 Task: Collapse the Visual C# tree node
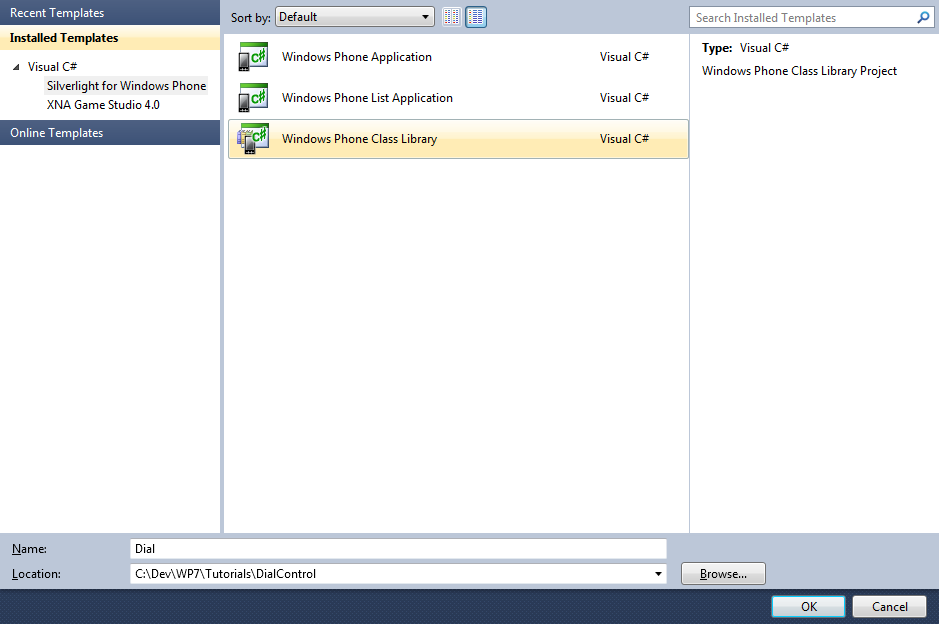(x=16, y=67)
